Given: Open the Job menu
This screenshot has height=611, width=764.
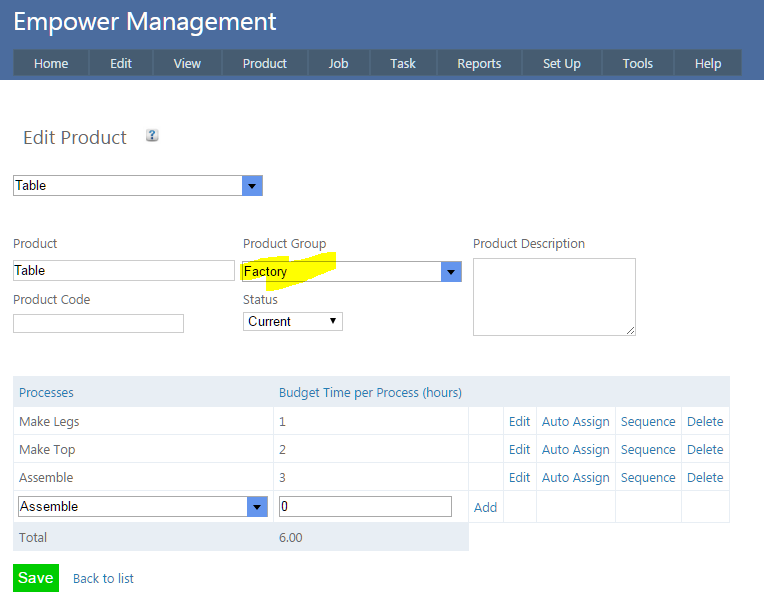Looking at the screenshot, I should (338, 63).
